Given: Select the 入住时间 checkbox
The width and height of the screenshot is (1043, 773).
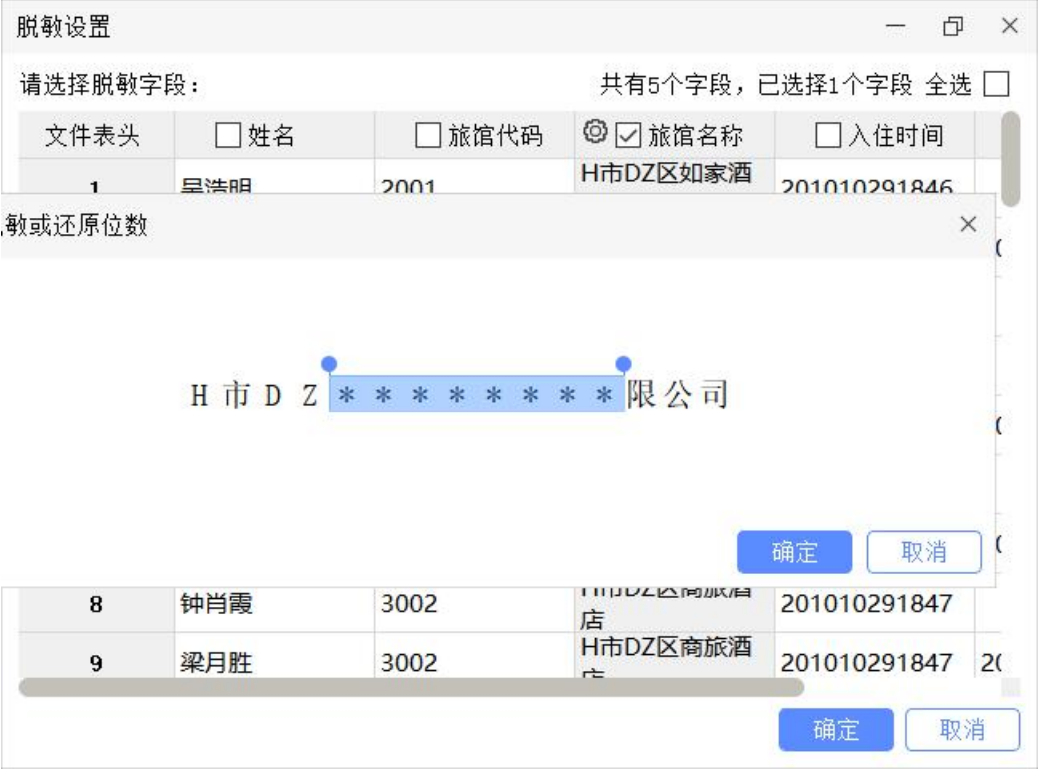Looking at the screenshot, I should [828, 134].
